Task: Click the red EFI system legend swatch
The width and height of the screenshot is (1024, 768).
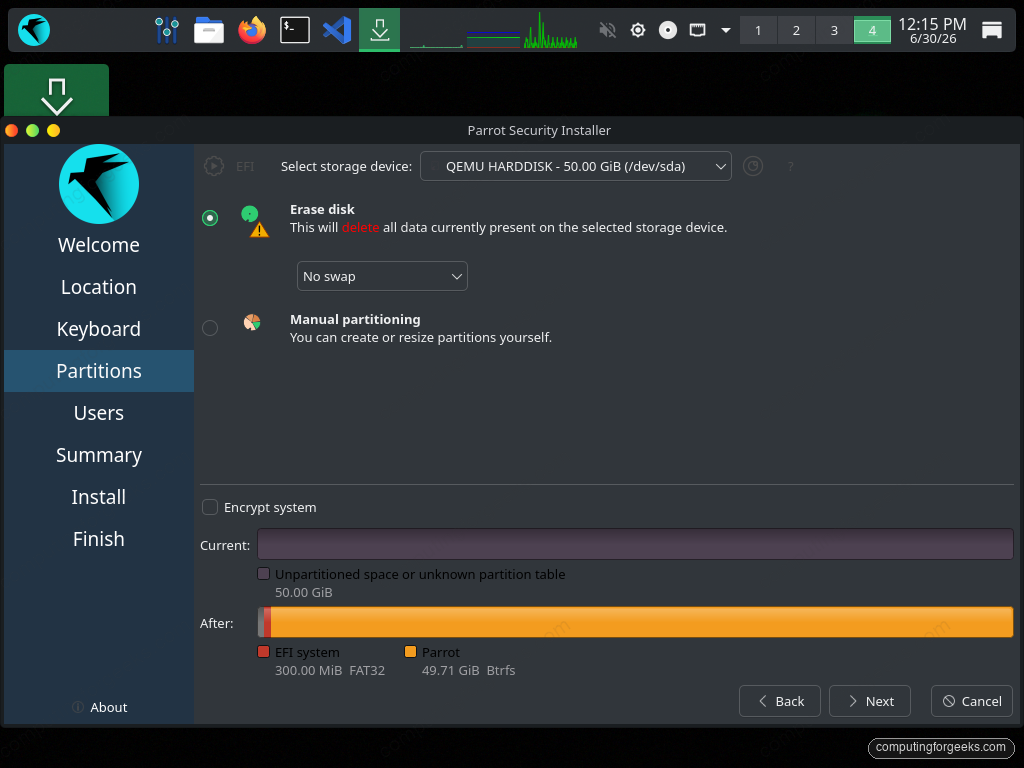Action: (x=263, y=652)
